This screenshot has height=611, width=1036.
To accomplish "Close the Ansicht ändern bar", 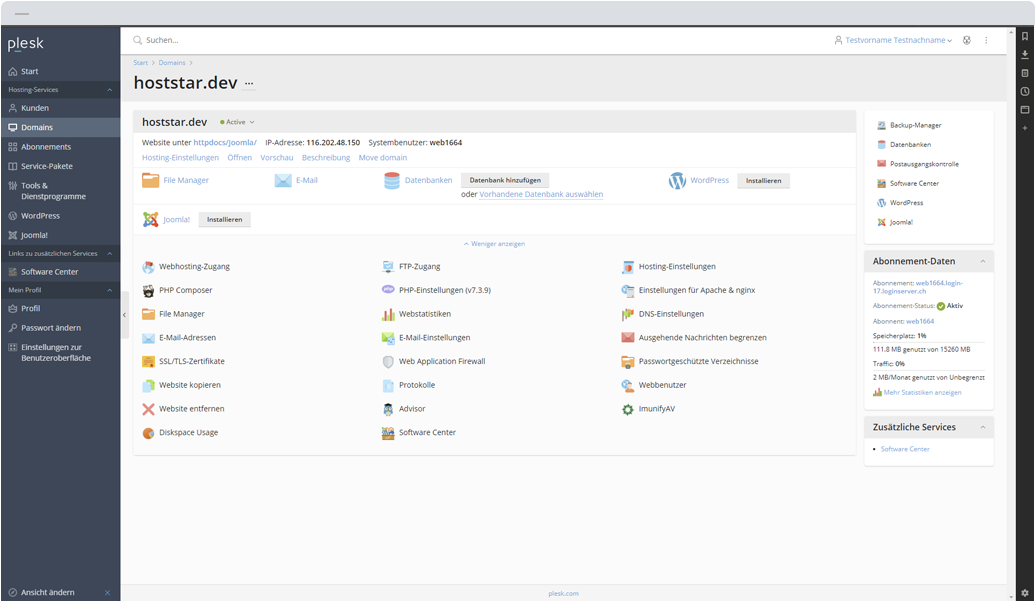I will pyautogui.click(x=107, y=593).
